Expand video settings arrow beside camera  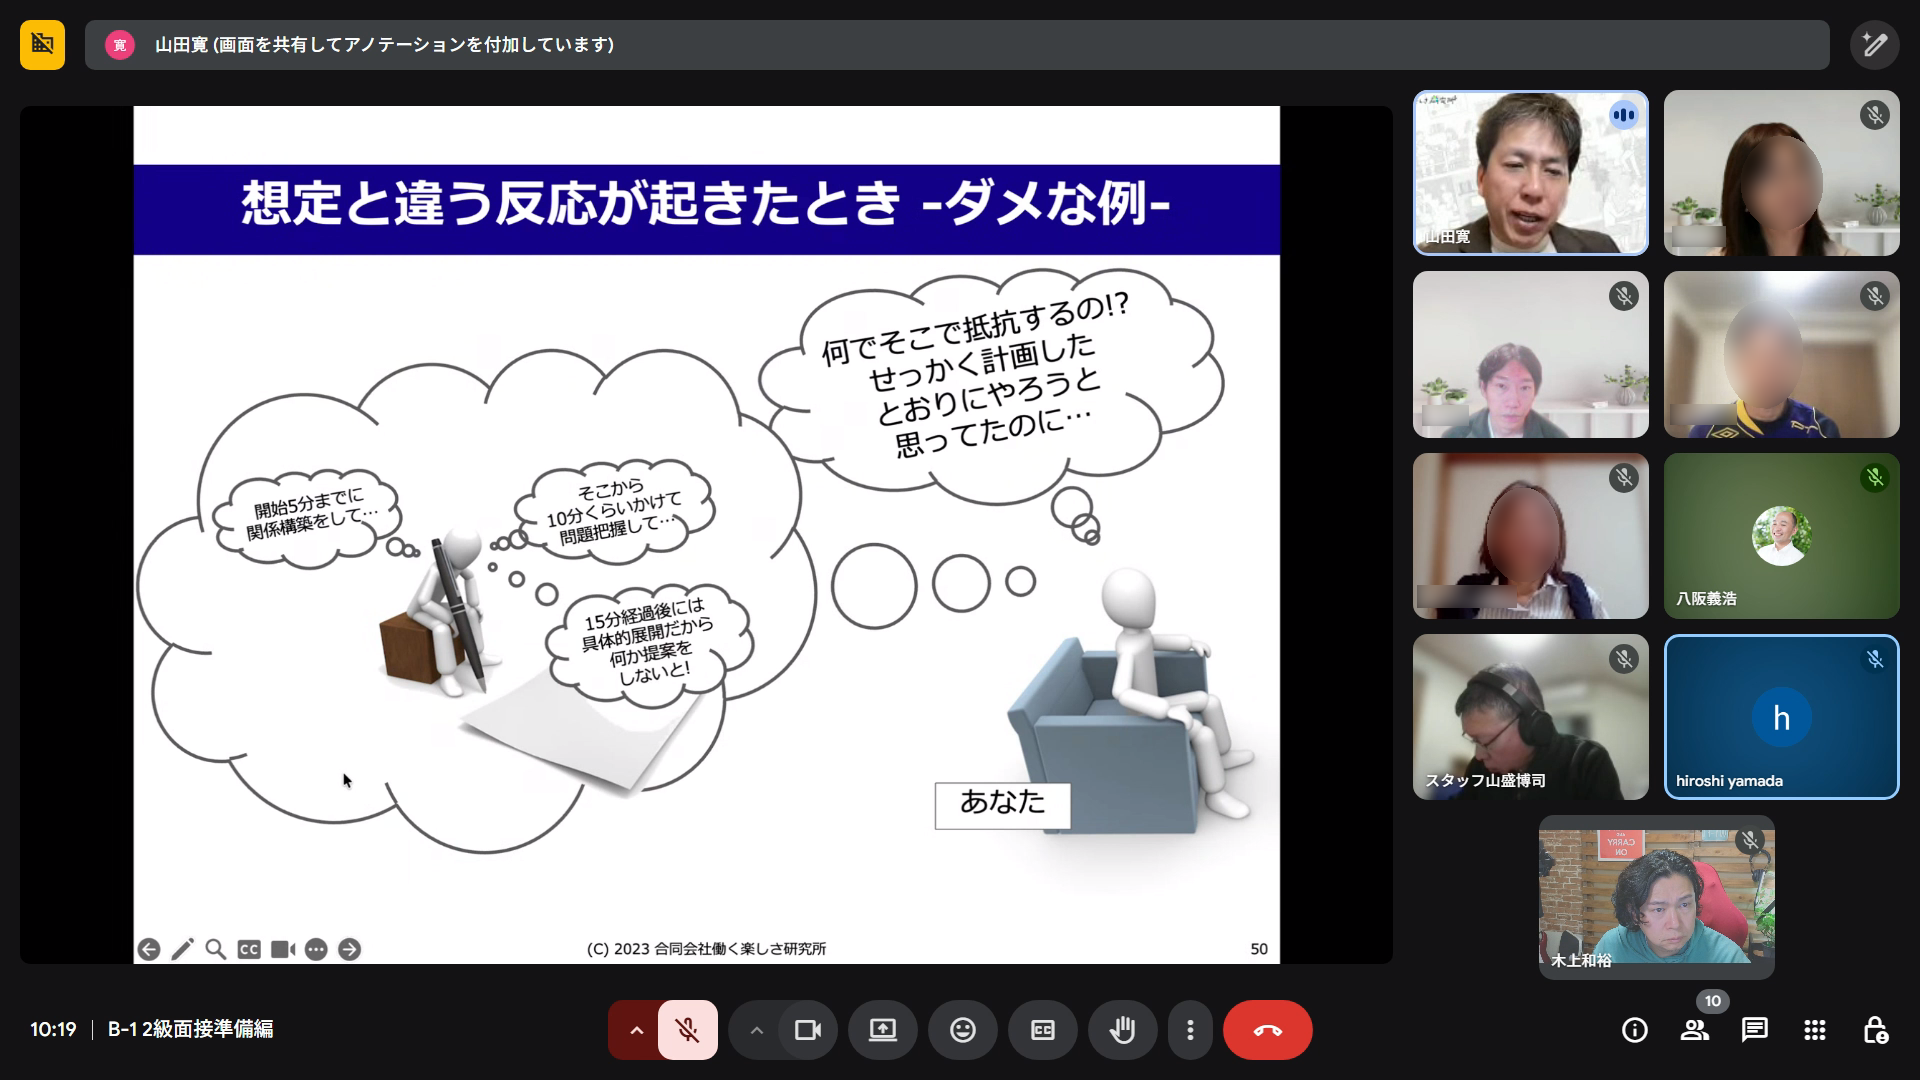click(756, 1030)
